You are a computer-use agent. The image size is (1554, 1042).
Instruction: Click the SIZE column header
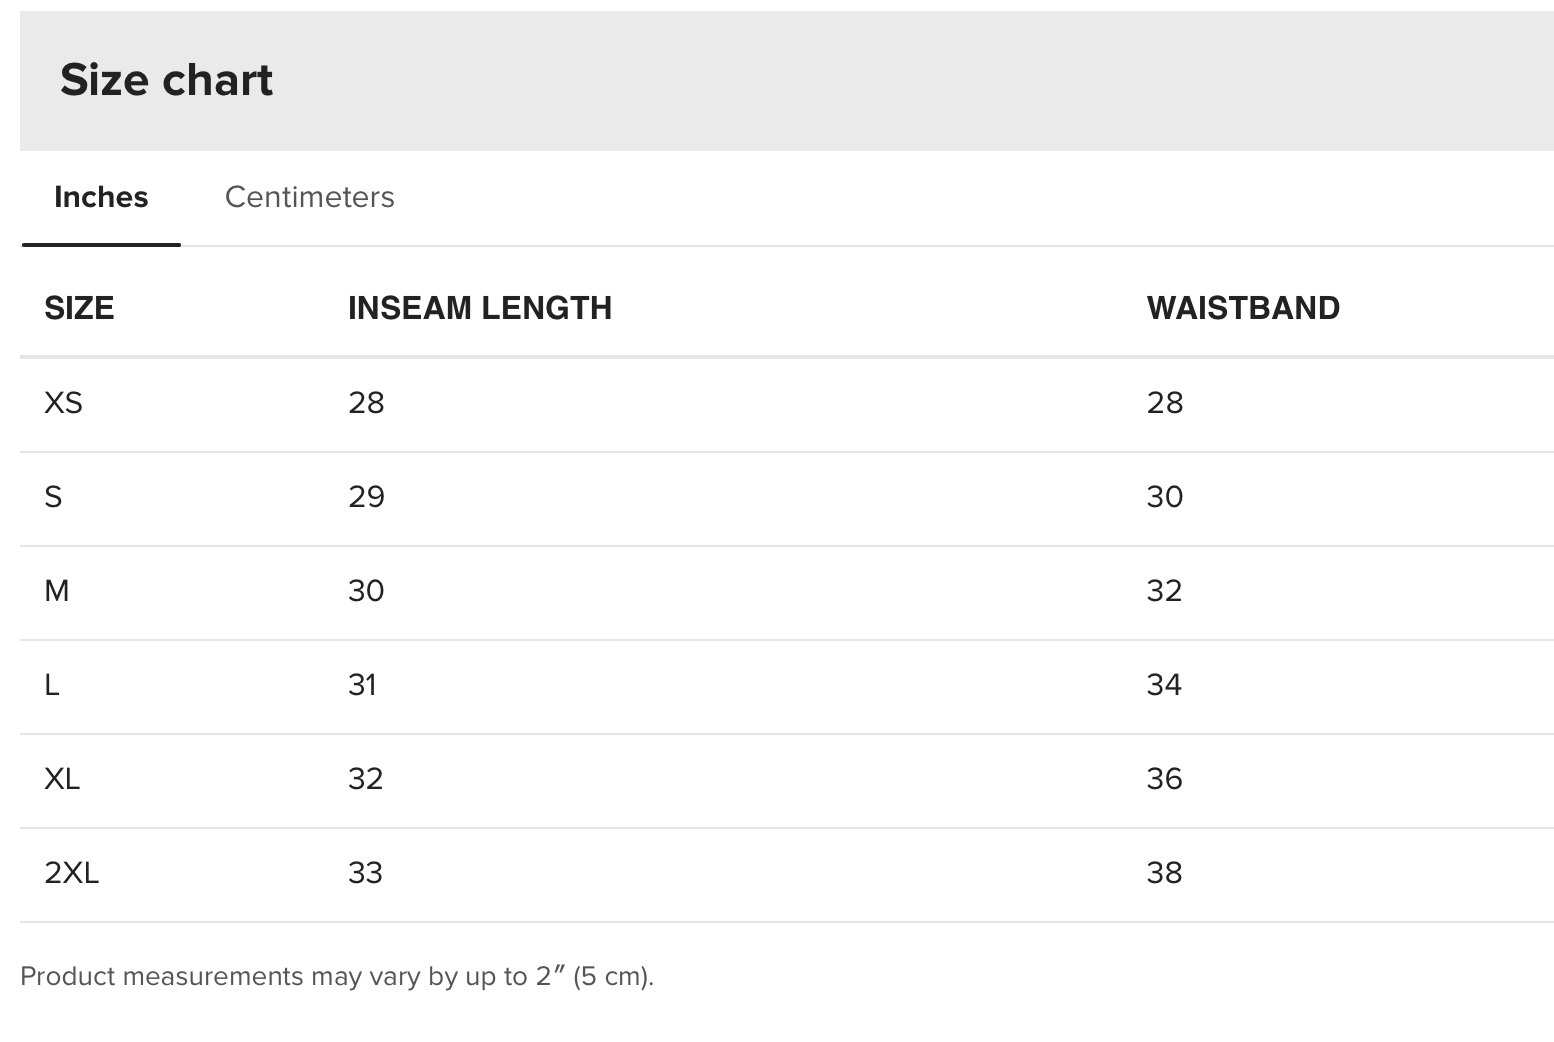[79, 308]
